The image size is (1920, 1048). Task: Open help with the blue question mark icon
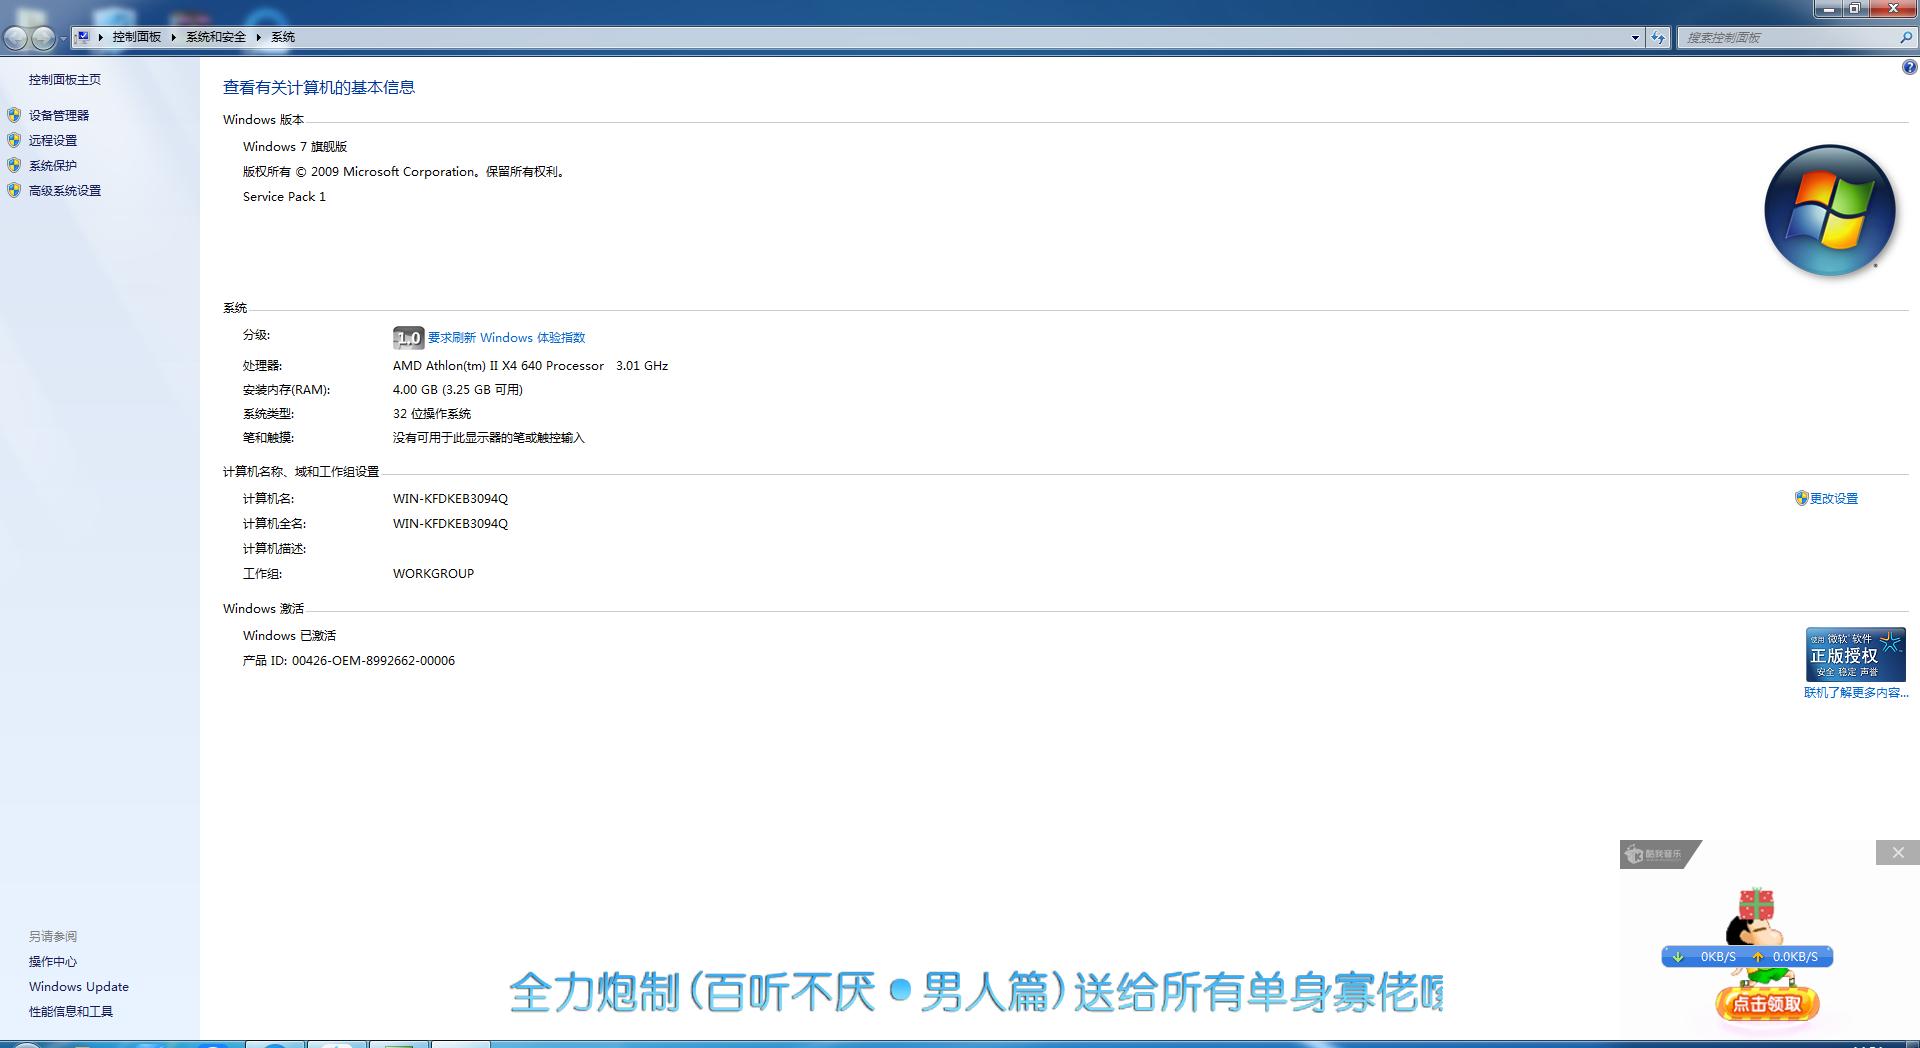[1909, 68]
